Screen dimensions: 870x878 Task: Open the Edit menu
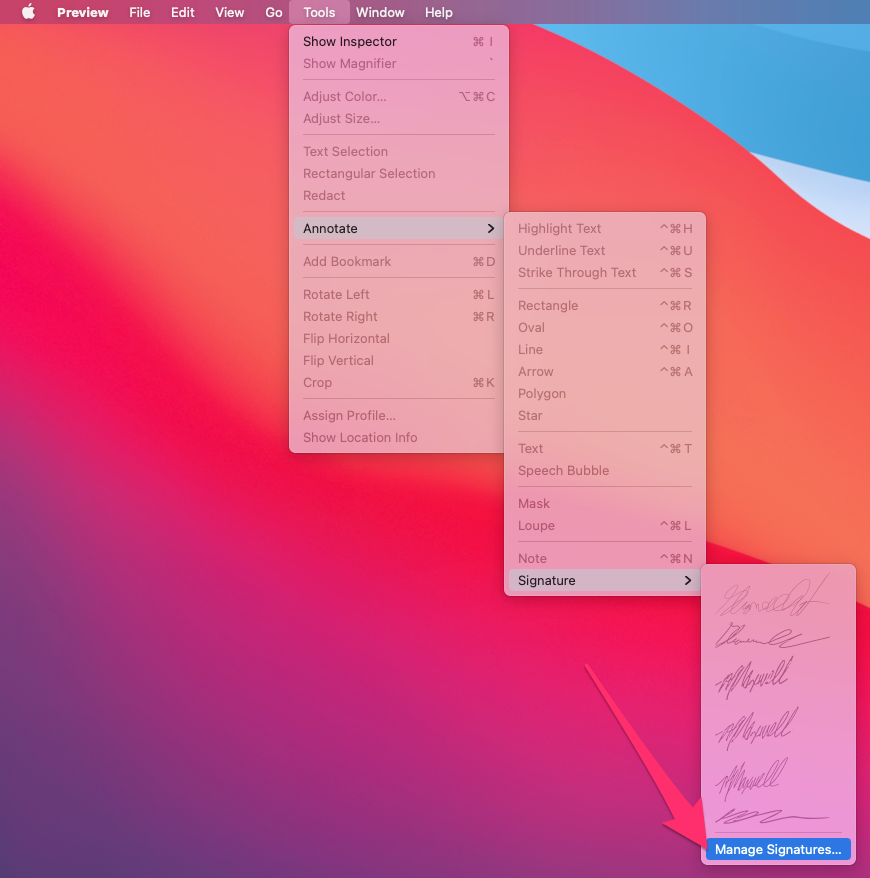tap(183, 12)
